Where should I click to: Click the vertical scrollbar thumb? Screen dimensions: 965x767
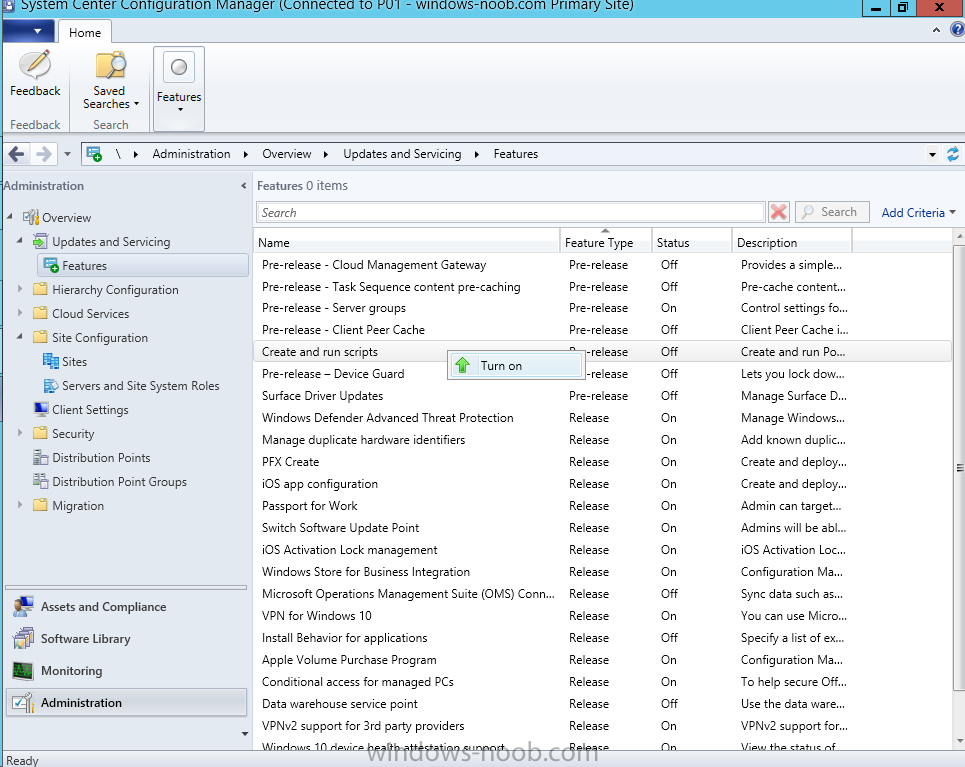point(959,468)
